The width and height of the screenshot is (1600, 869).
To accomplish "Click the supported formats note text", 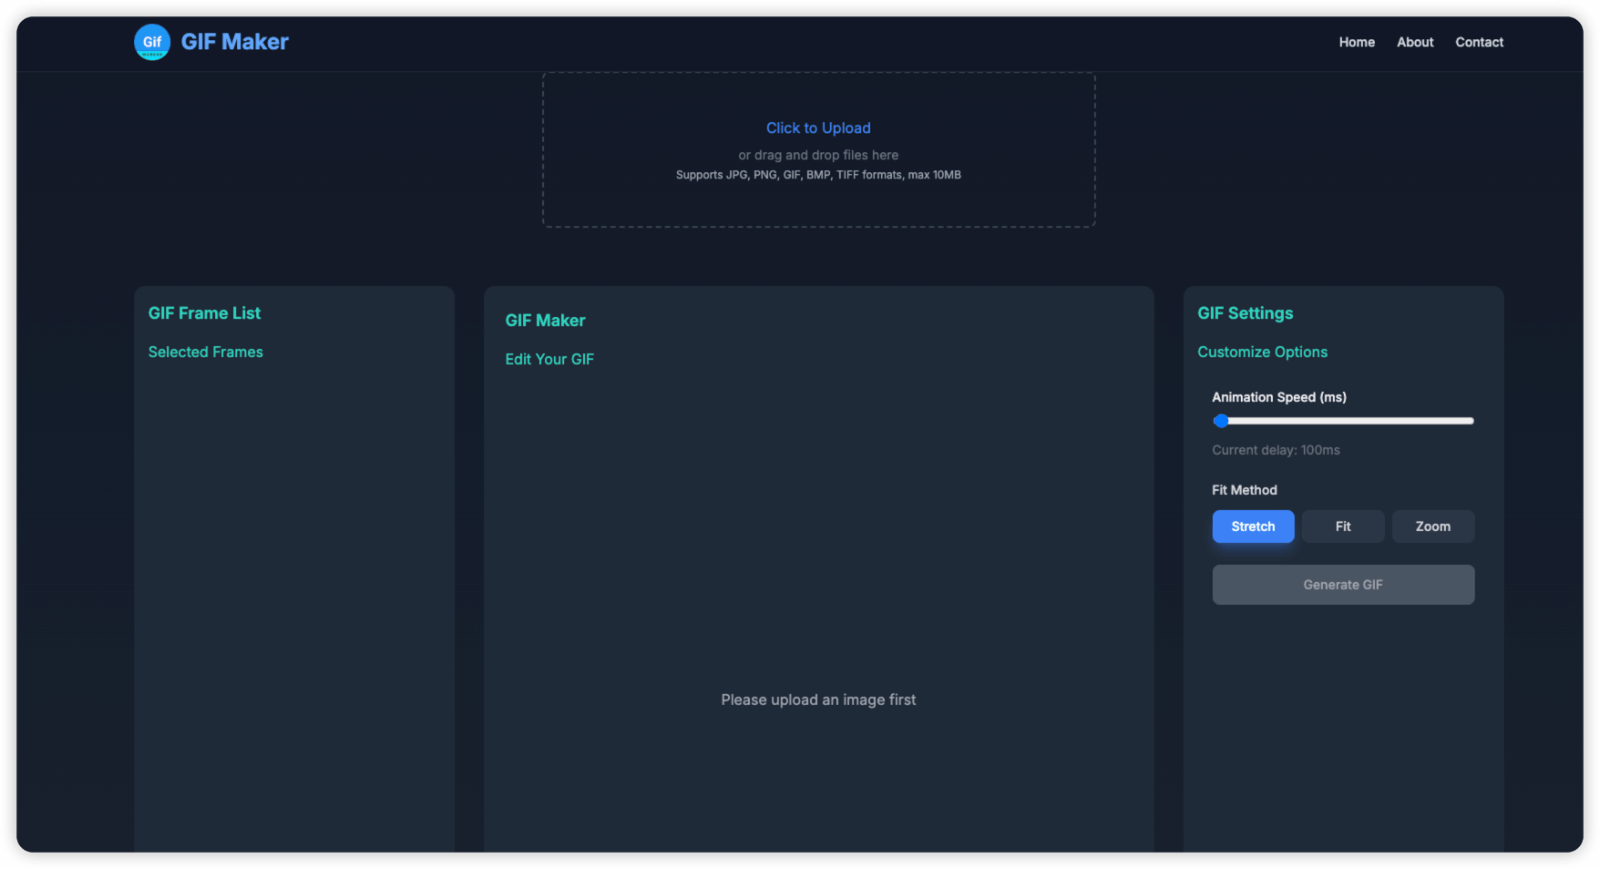I will tap(818, 175).
